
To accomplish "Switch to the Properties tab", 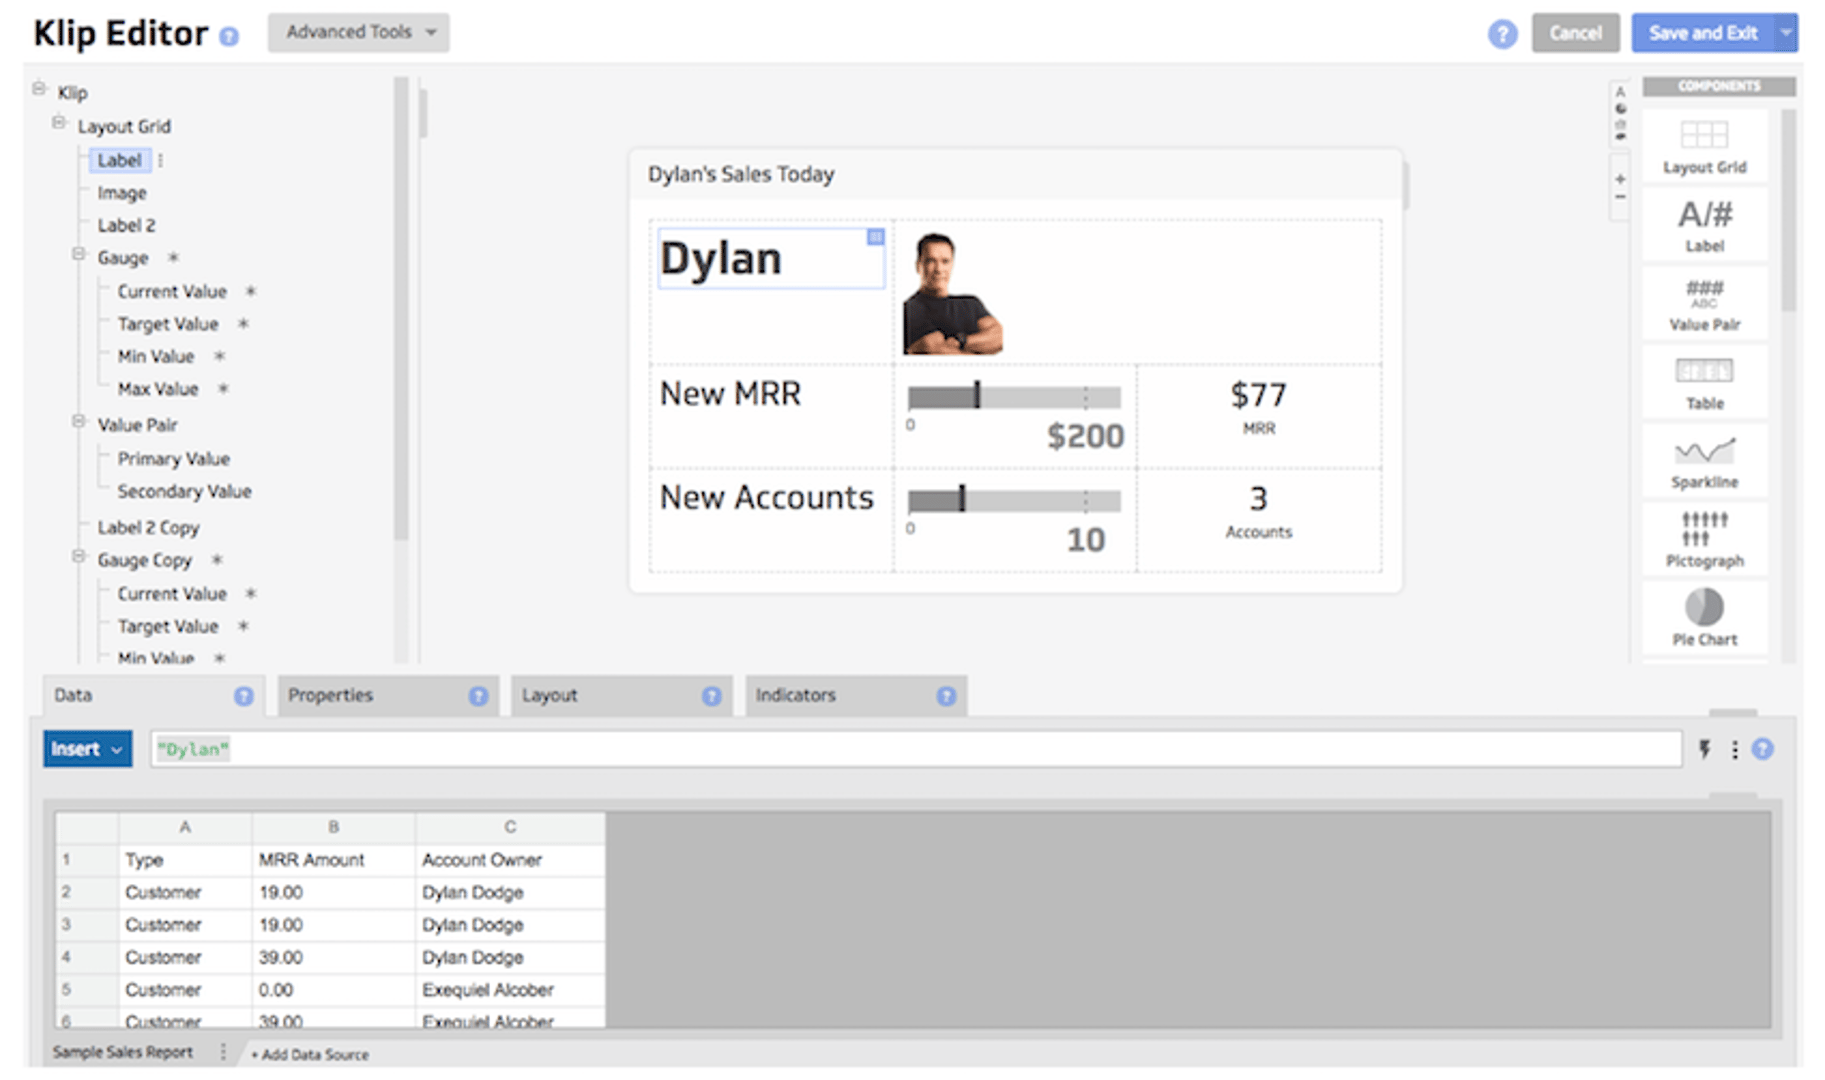I will tap(330, 695).
